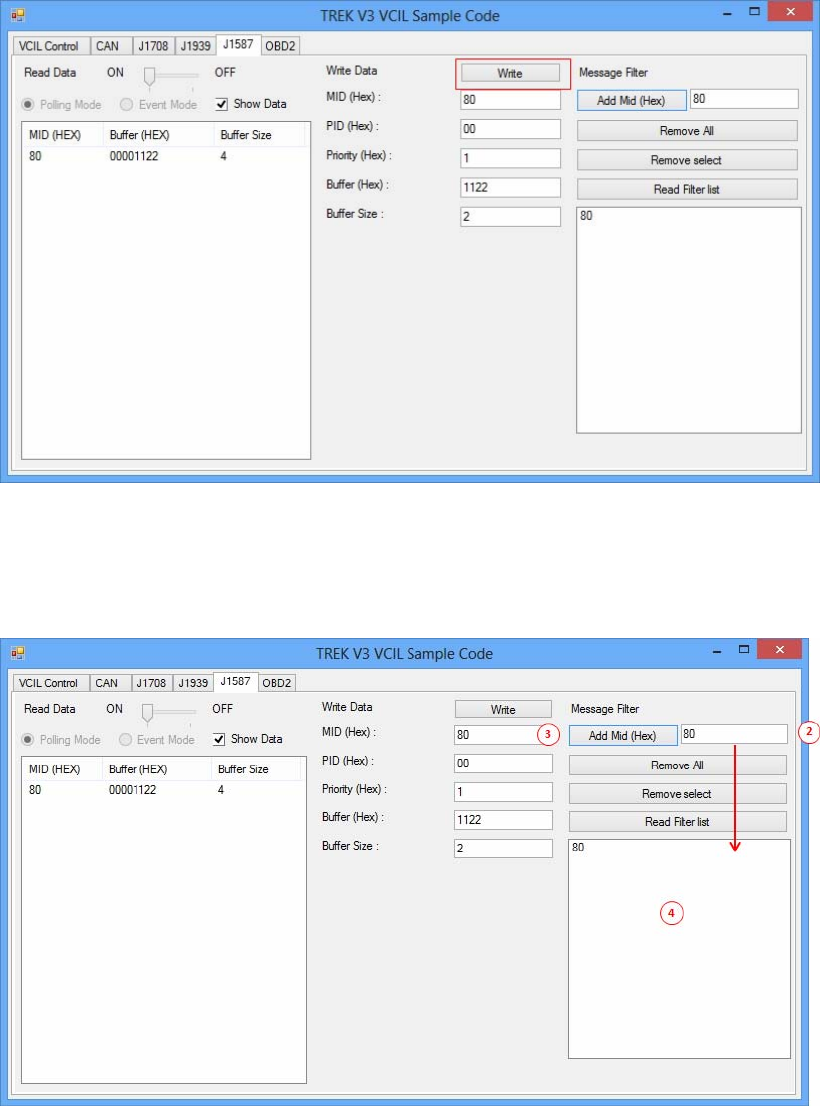Toggle Show Data checkbox in upper window
820x1106 pixels.
pos(251,104)
